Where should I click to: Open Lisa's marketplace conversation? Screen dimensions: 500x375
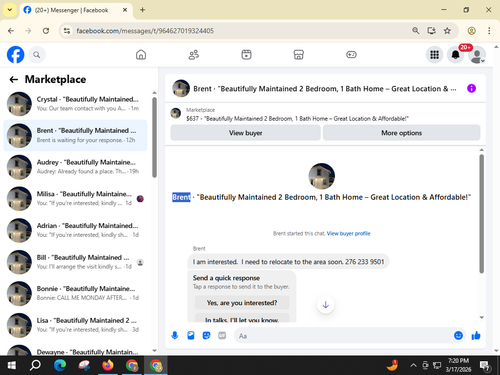(76, 325)
